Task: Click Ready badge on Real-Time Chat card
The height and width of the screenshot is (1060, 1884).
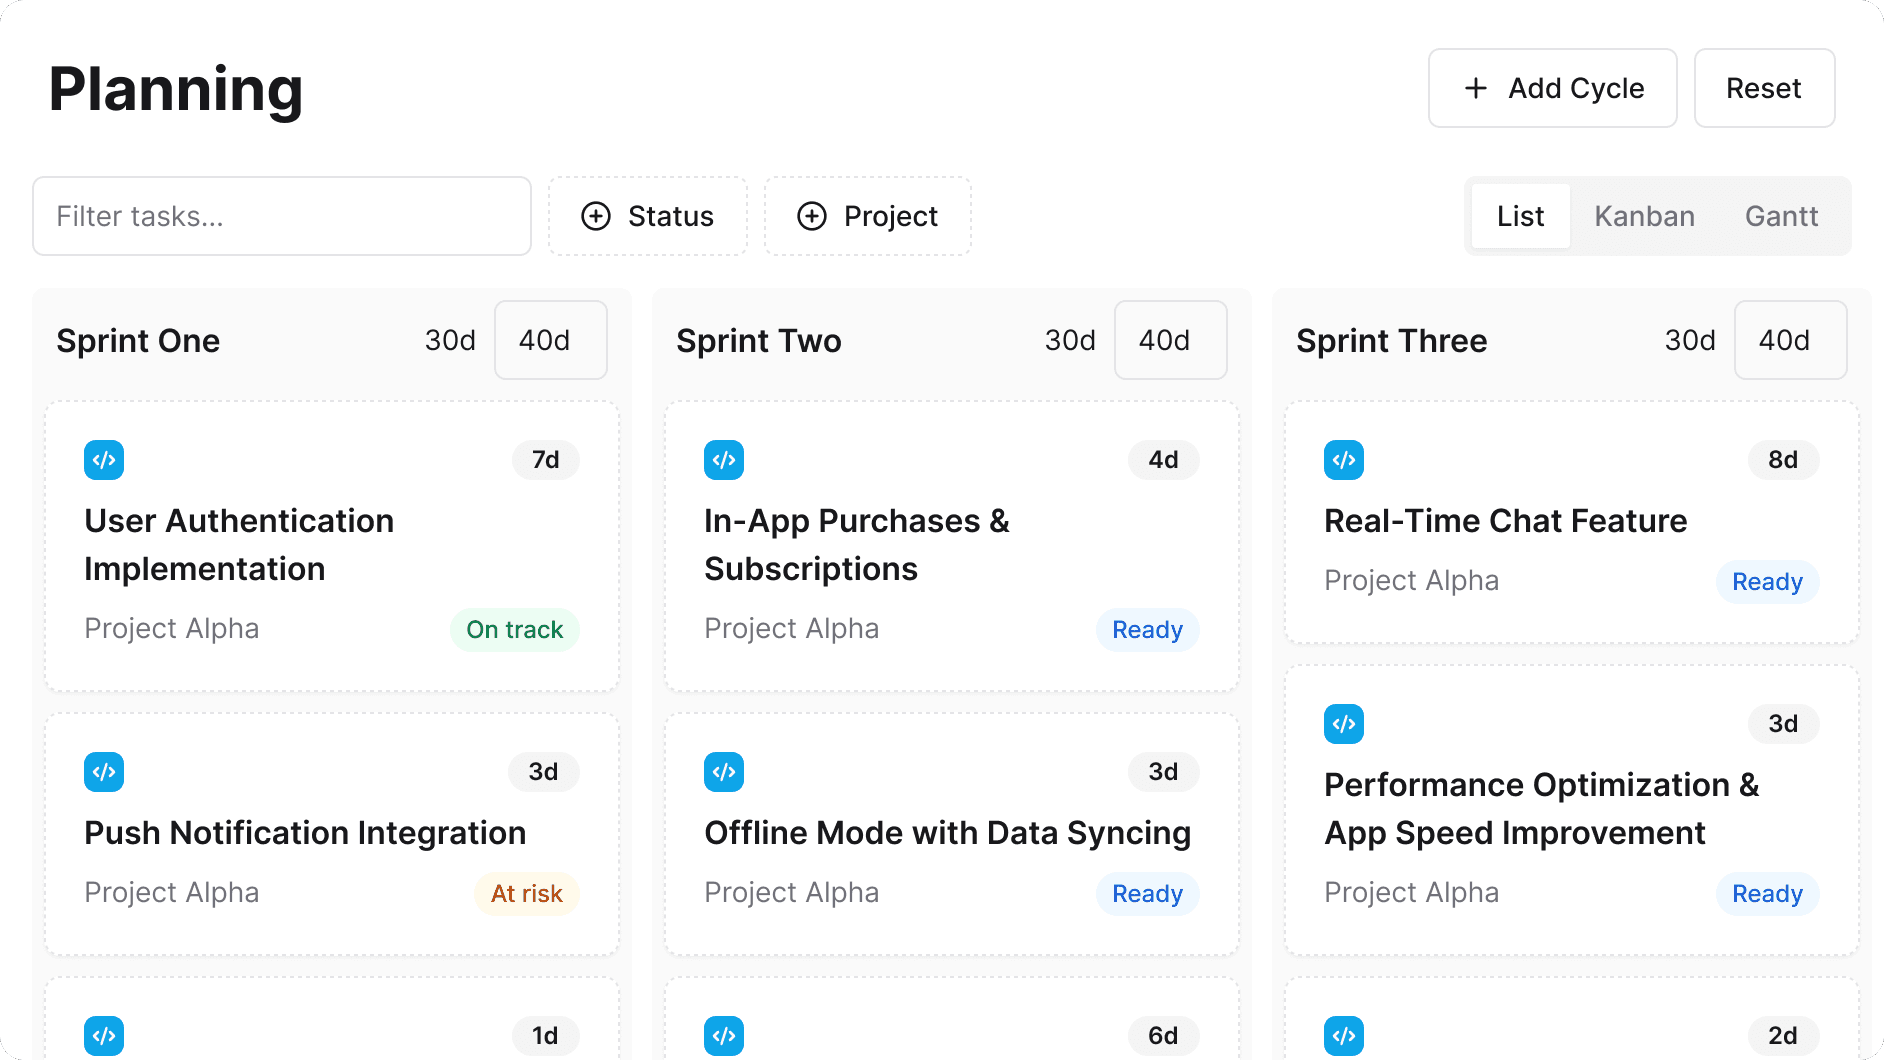Action: (x=1768, y=582)
